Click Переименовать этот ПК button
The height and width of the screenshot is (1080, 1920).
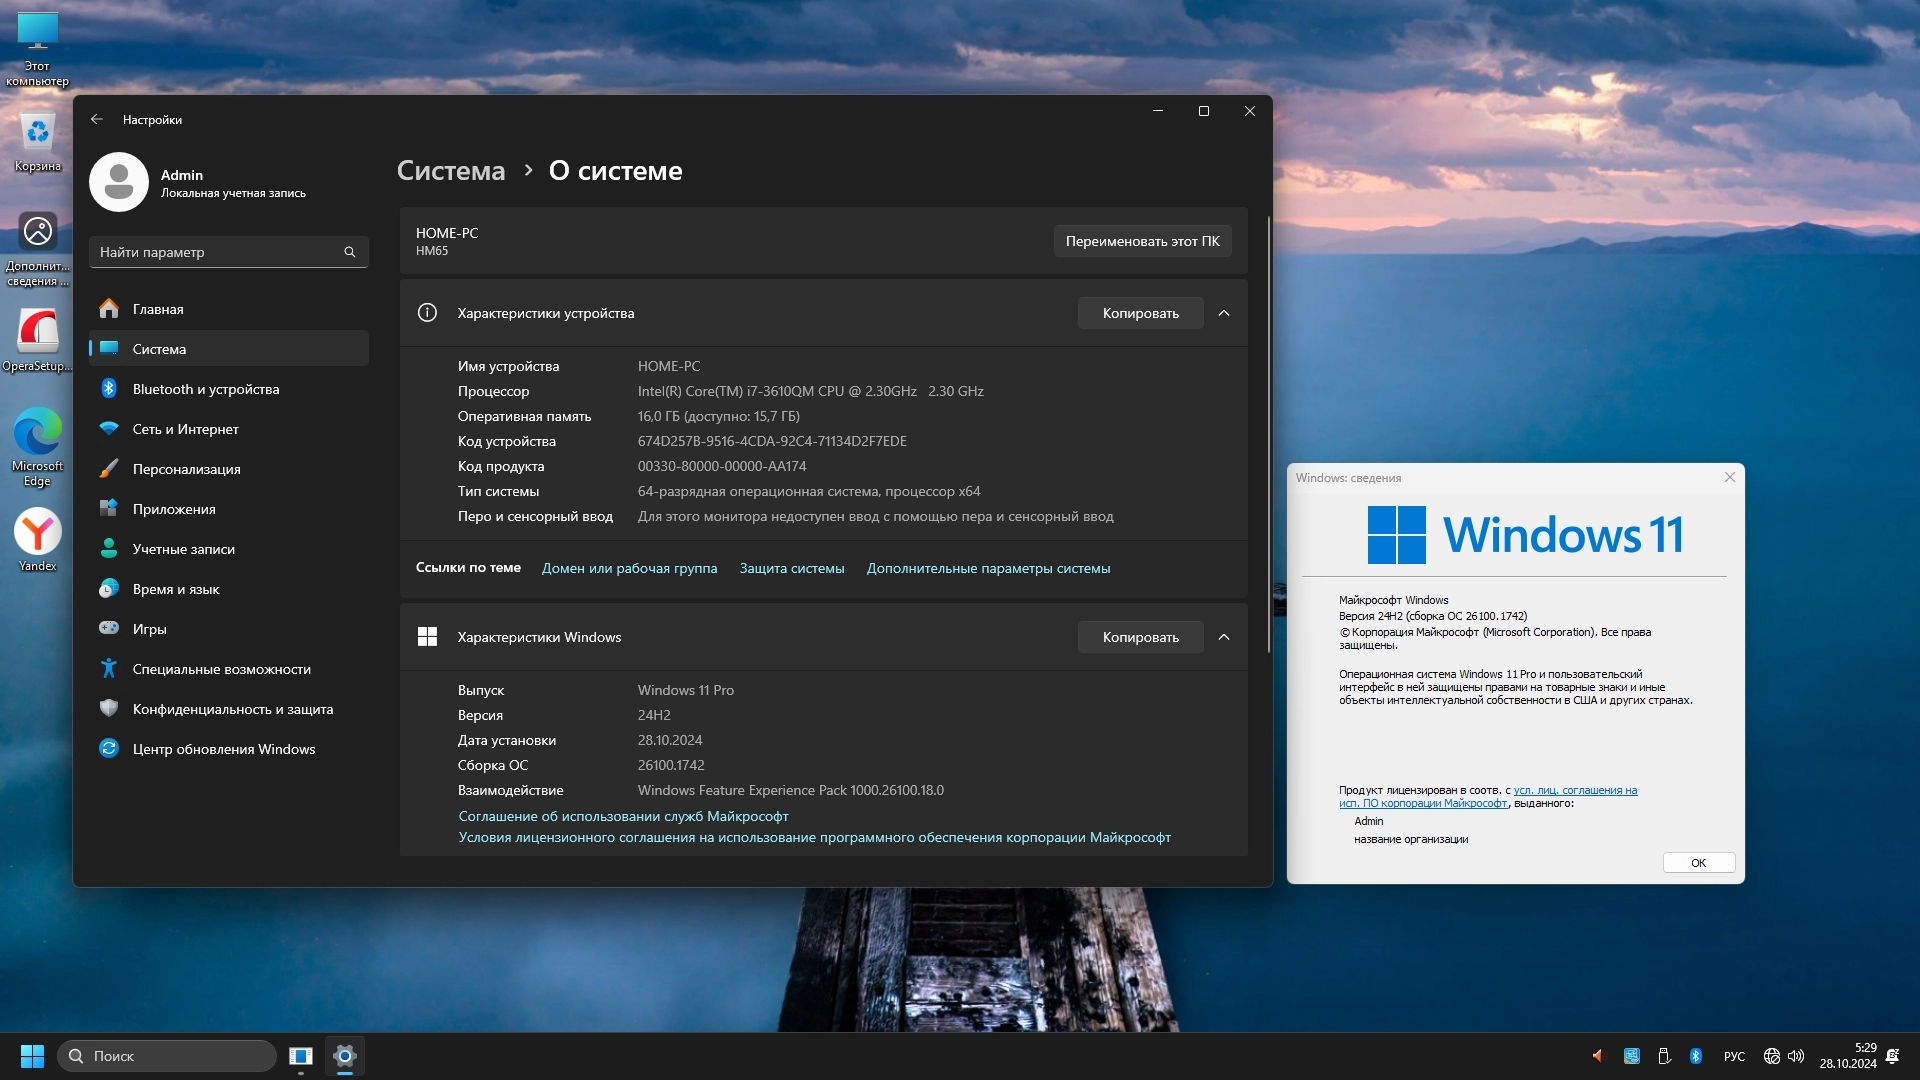(1142, 241)
